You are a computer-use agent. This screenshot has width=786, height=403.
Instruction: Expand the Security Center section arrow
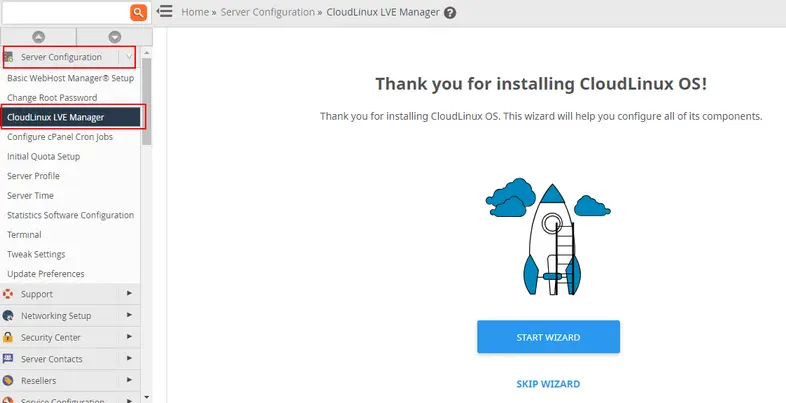[129, 337]
